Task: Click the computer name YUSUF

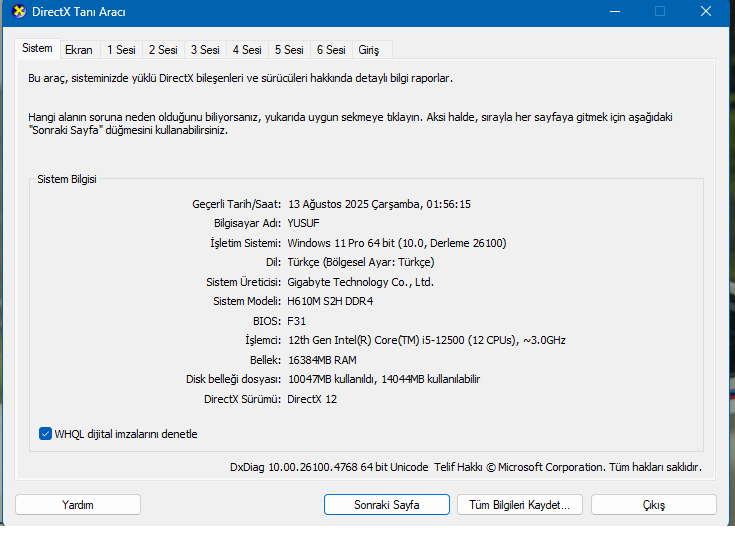Action: click(x=303, y=223)
